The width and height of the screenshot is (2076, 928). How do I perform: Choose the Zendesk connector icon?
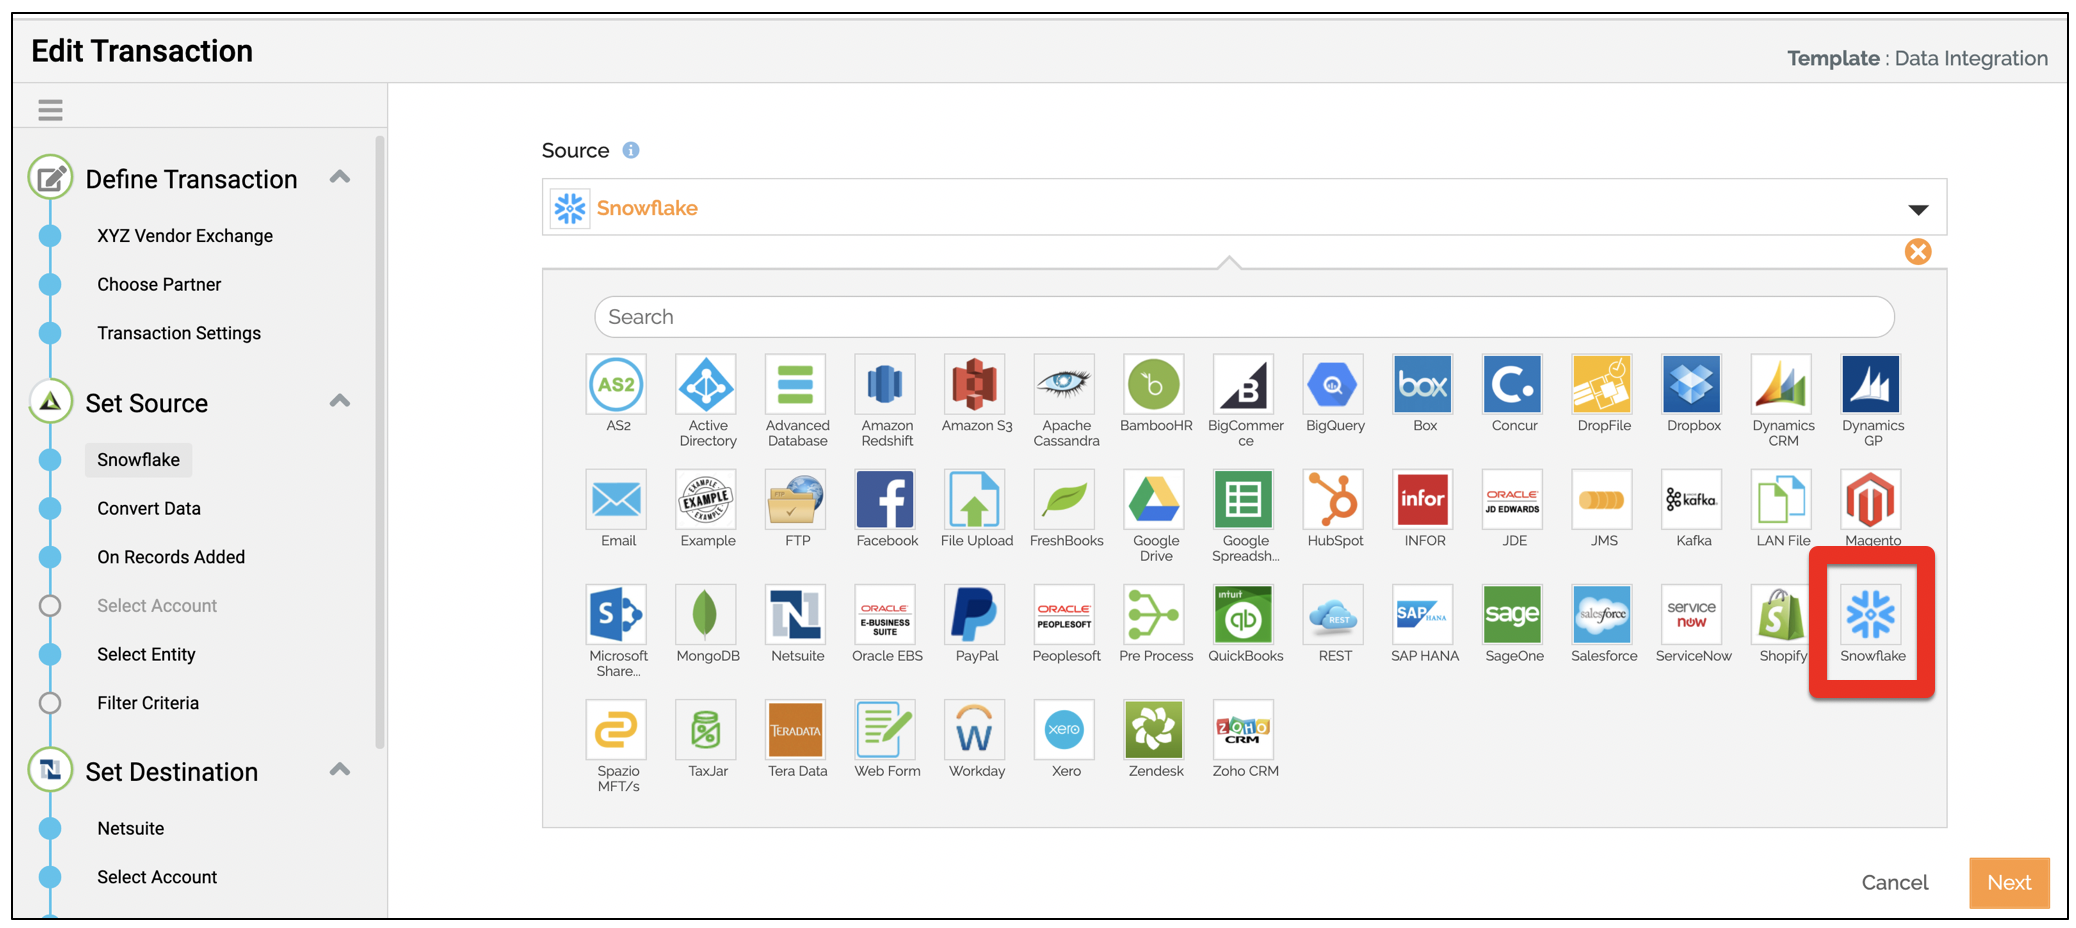1154,729
